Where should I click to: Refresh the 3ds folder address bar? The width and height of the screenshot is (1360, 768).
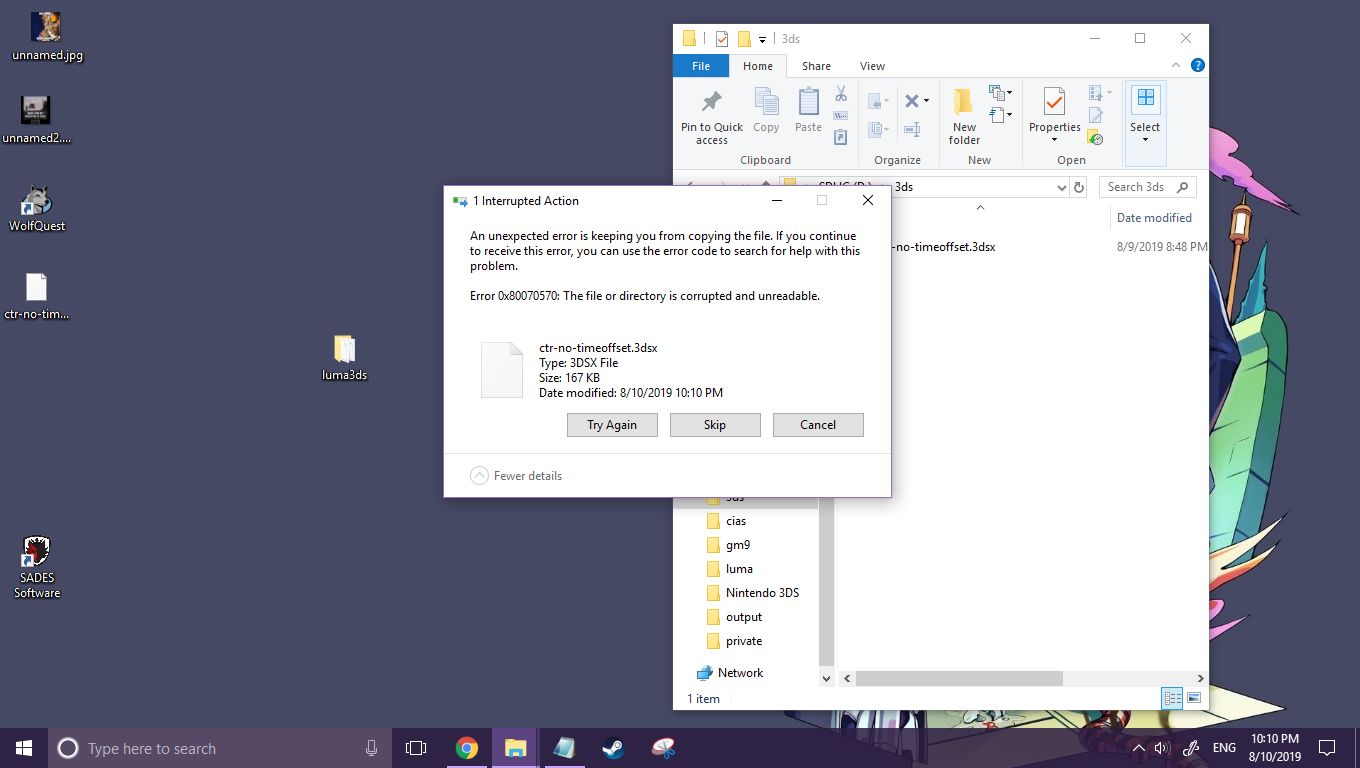click(1078, 187)
